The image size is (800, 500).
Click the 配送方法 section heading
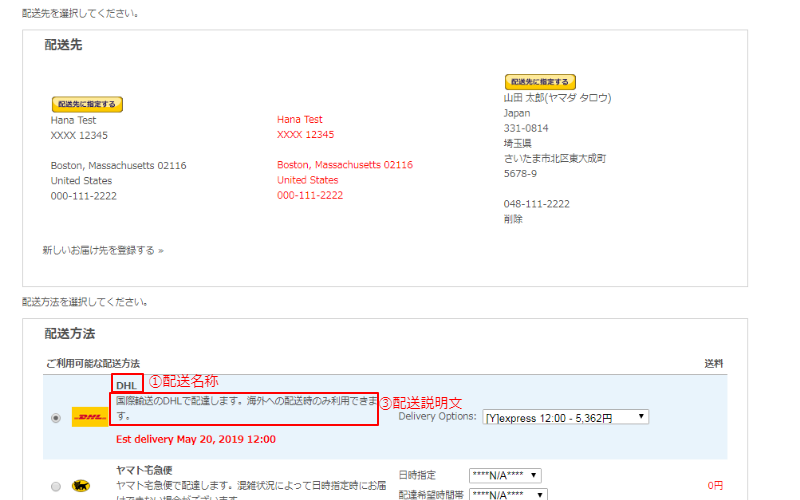[70, 334]
